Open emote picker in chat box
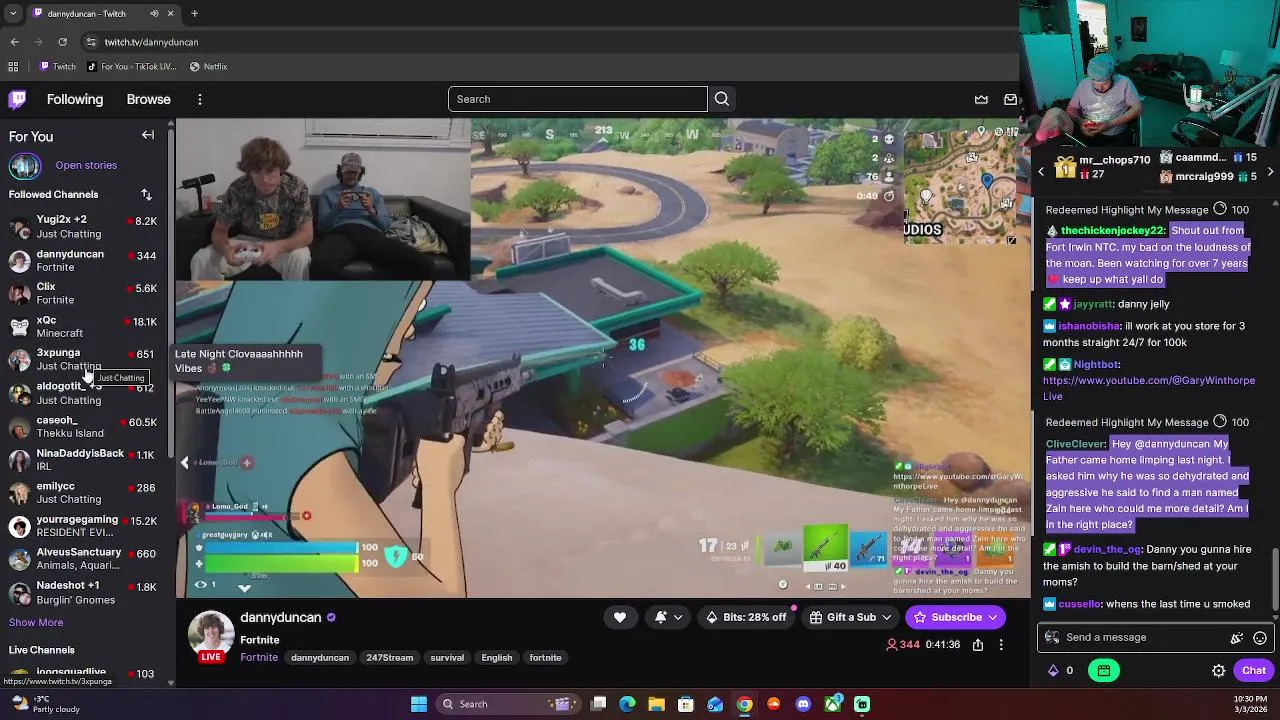This screenshot has width=1280, height=720. [1260, 637]
